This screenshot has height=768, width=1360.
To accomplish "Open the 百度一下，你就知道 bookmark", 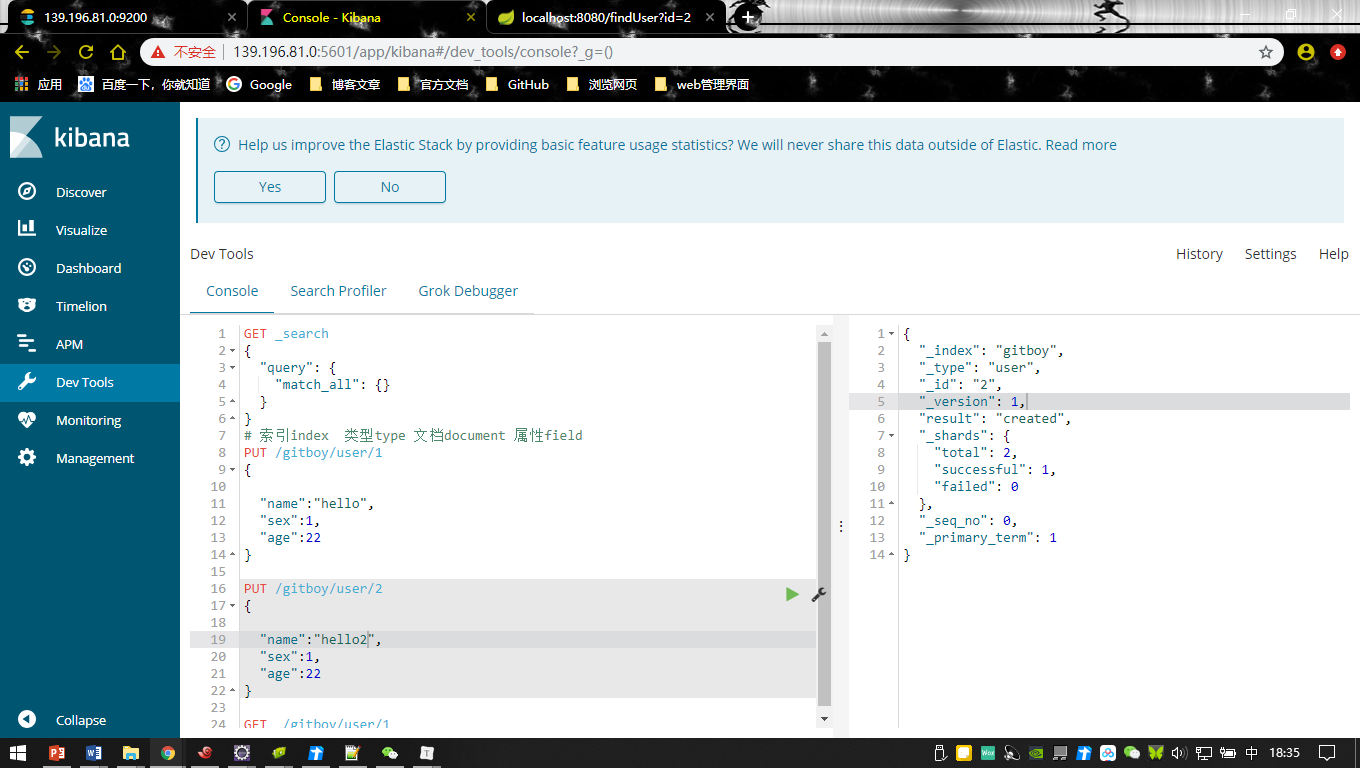I will coord(144,84).
